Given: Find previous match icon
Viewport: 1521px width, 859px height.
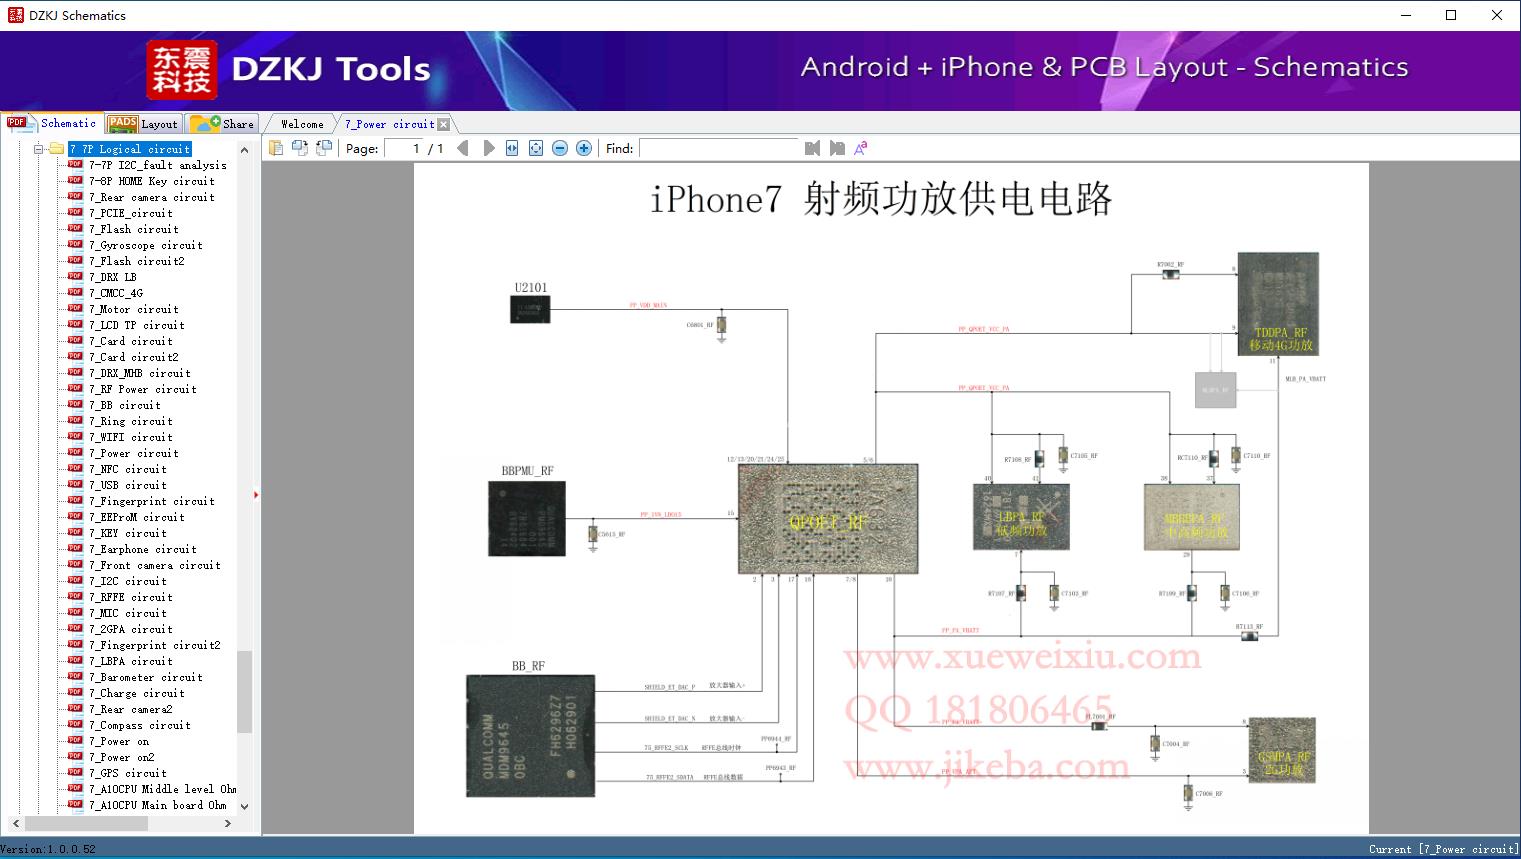Looking at the screenshot, I should pyautogui.click(x=812, y=148).
